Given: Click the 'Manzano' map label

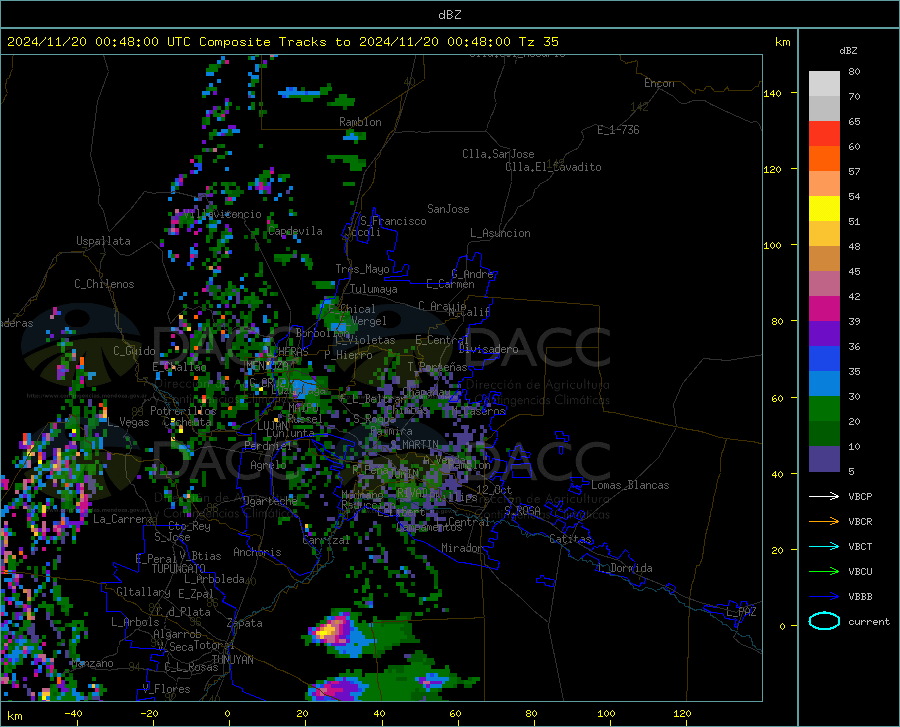Looking at the screenshot, I should [93, 663].
